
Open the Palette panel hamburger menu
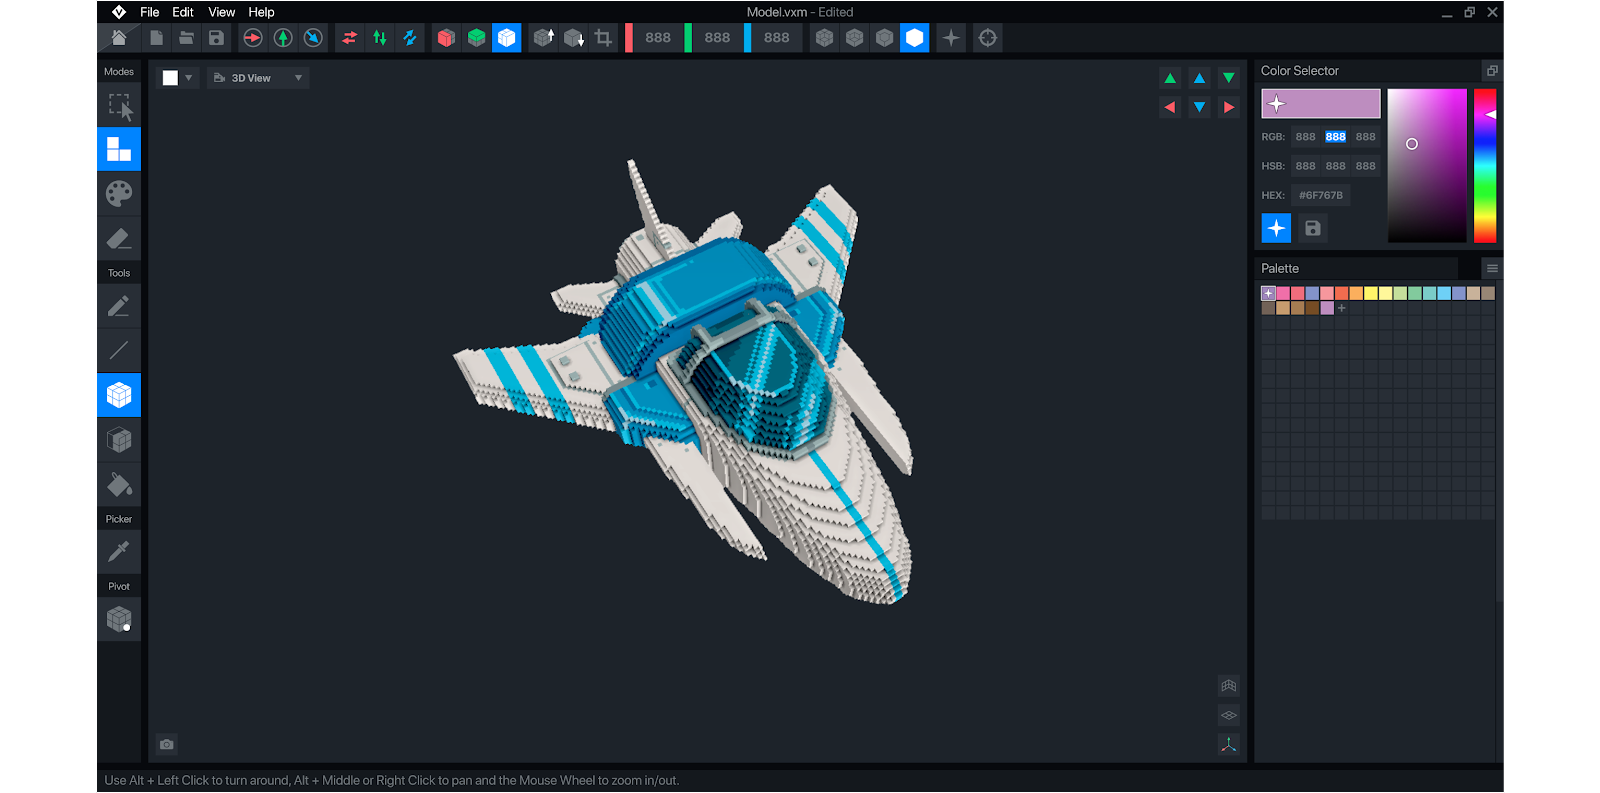(x=1492, y=268)
